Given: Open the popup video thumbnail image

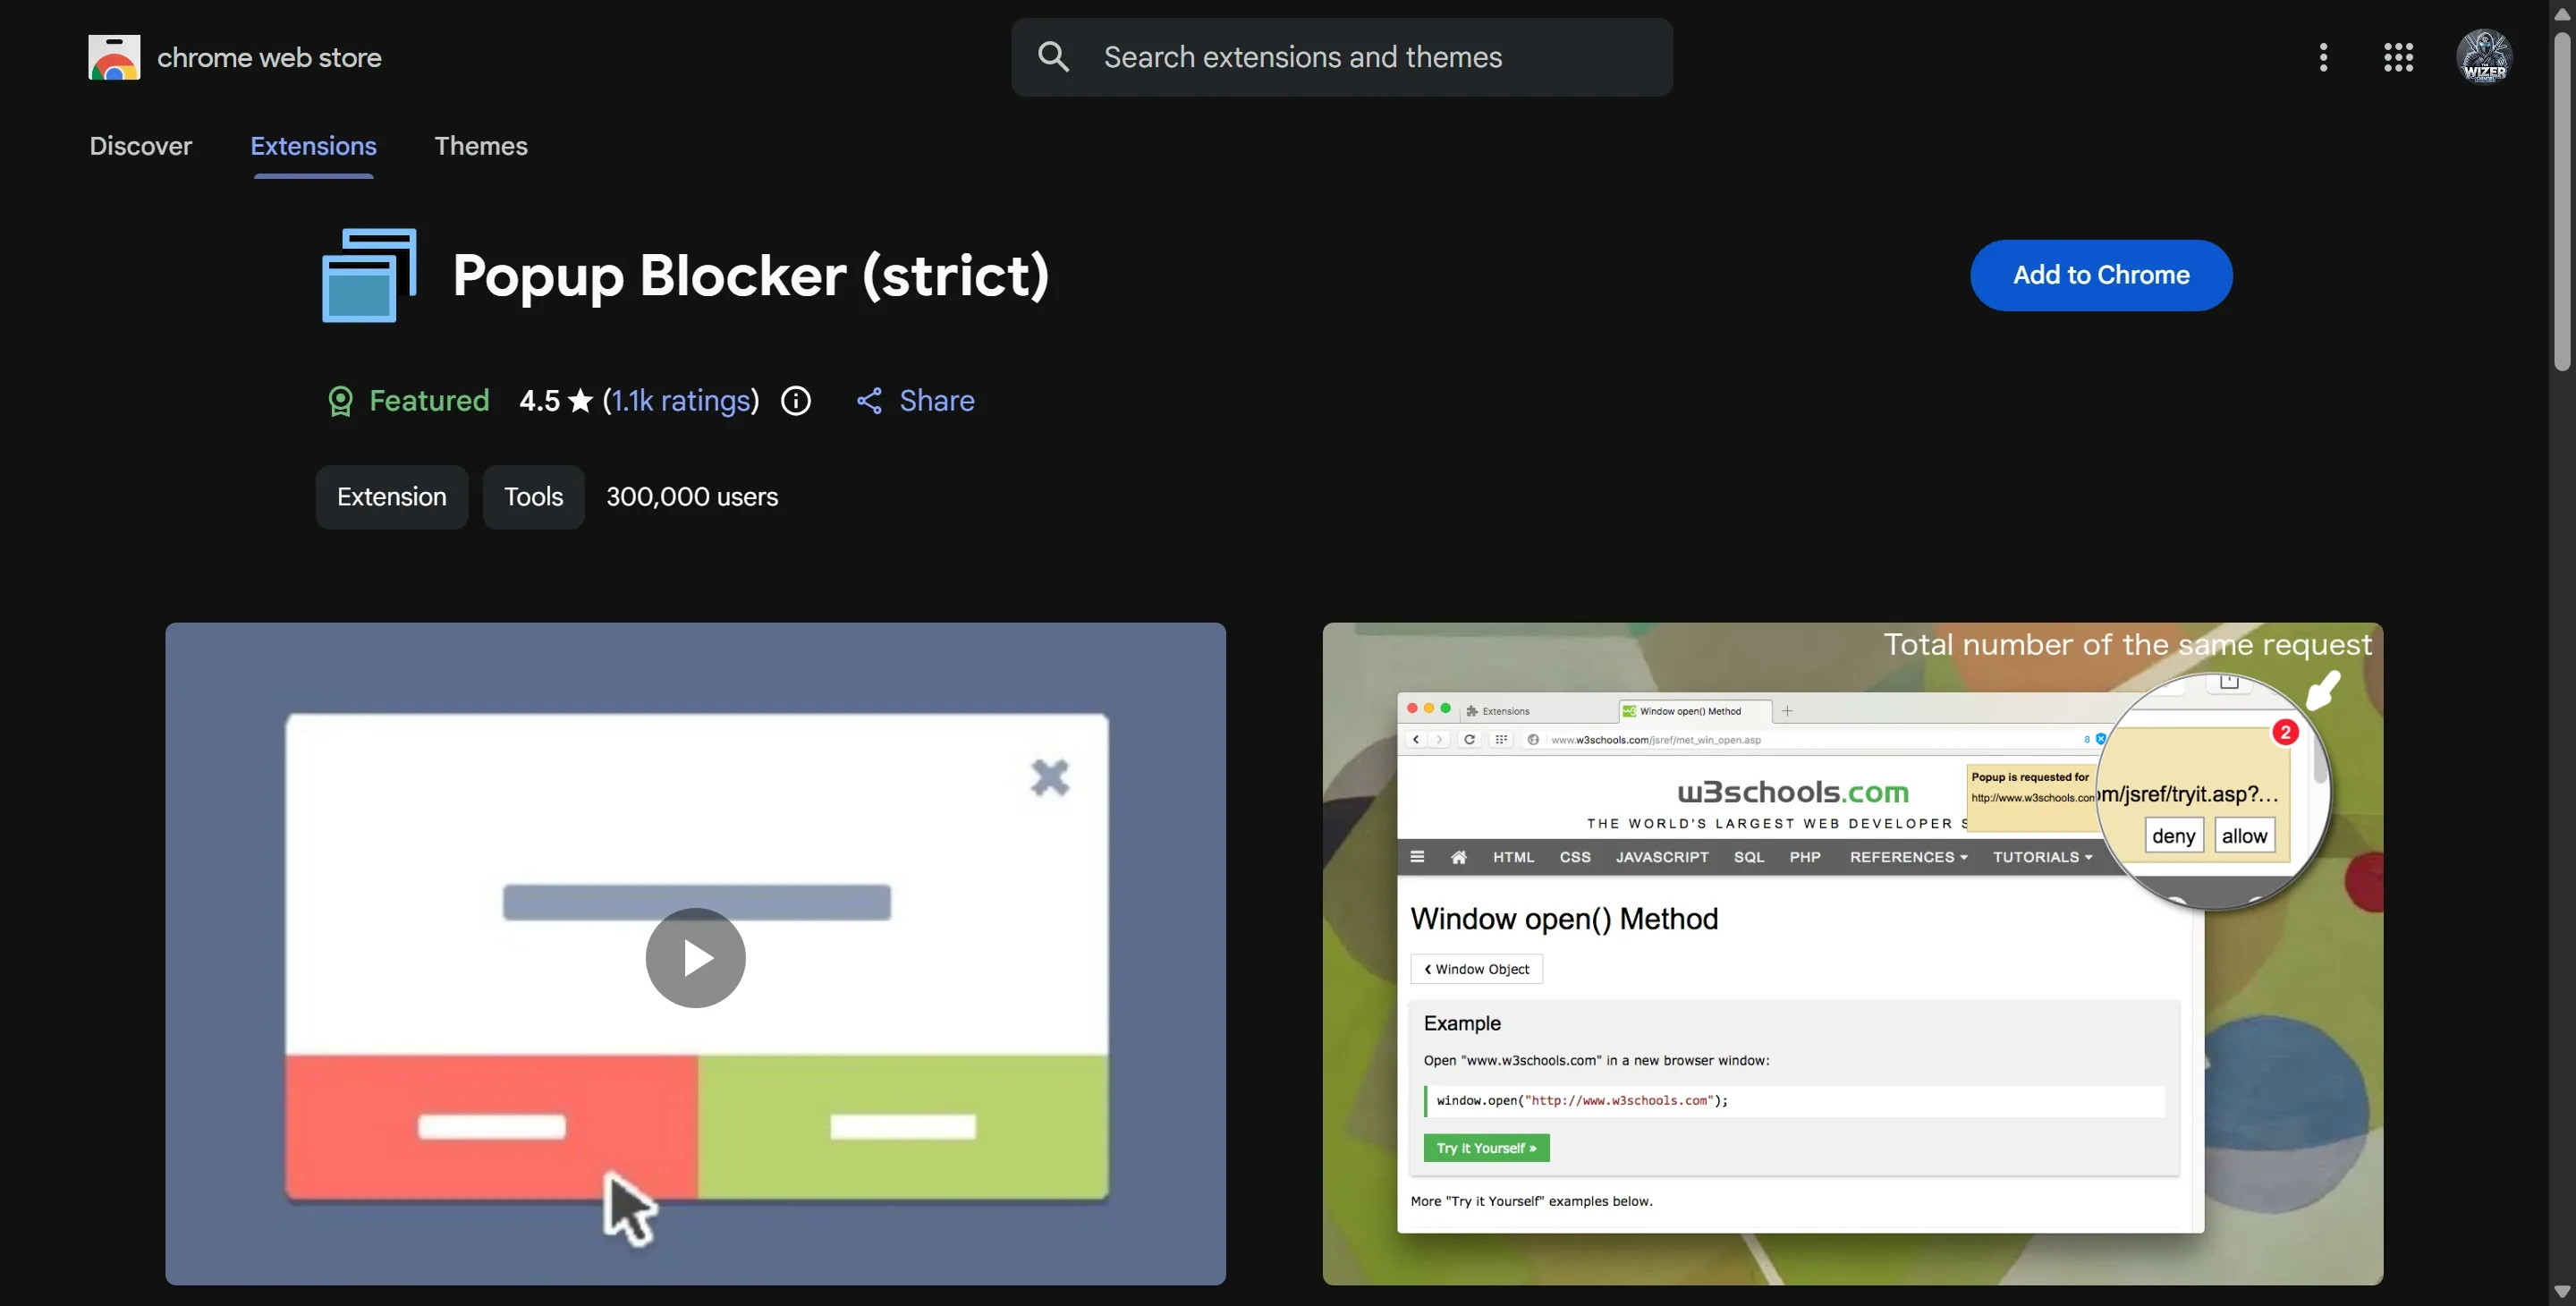Looking at the screenshot, I should click(x=695, y=954).
